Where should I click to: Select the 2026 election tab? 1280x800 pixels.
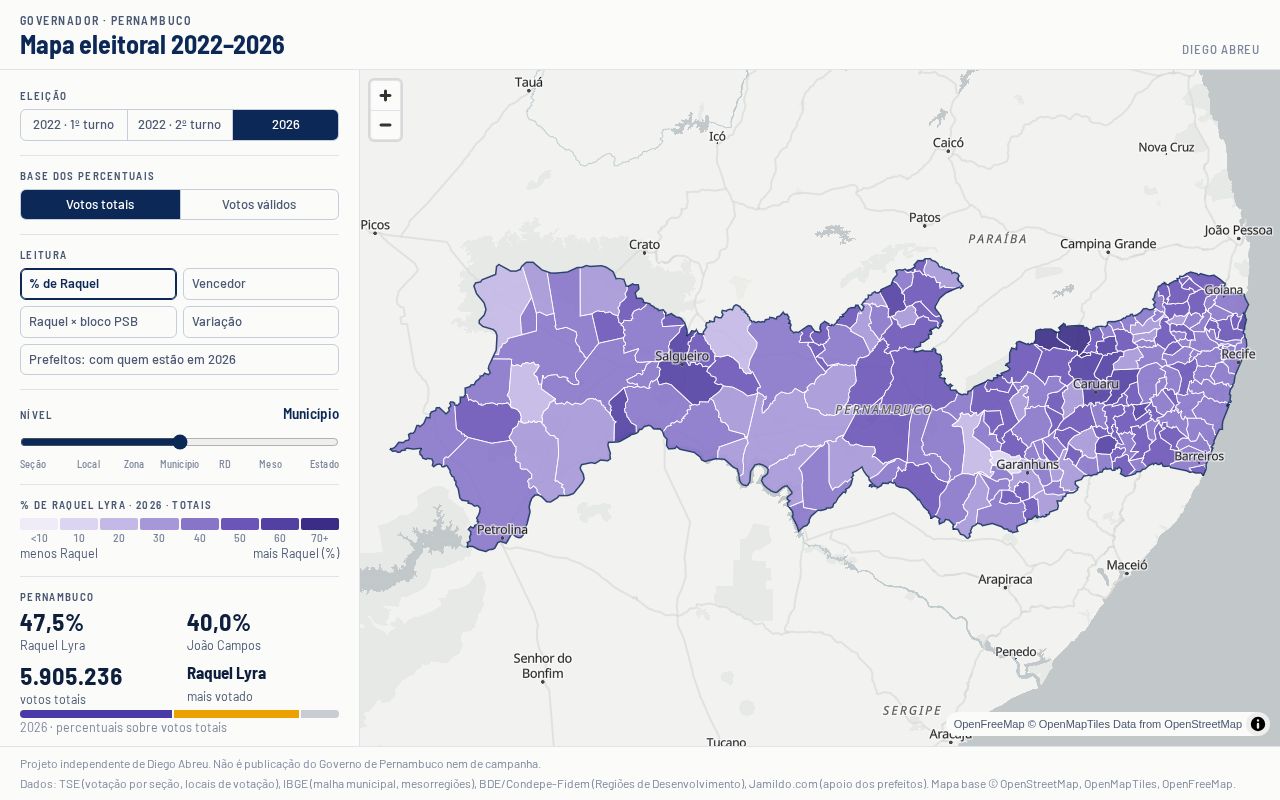286,125
